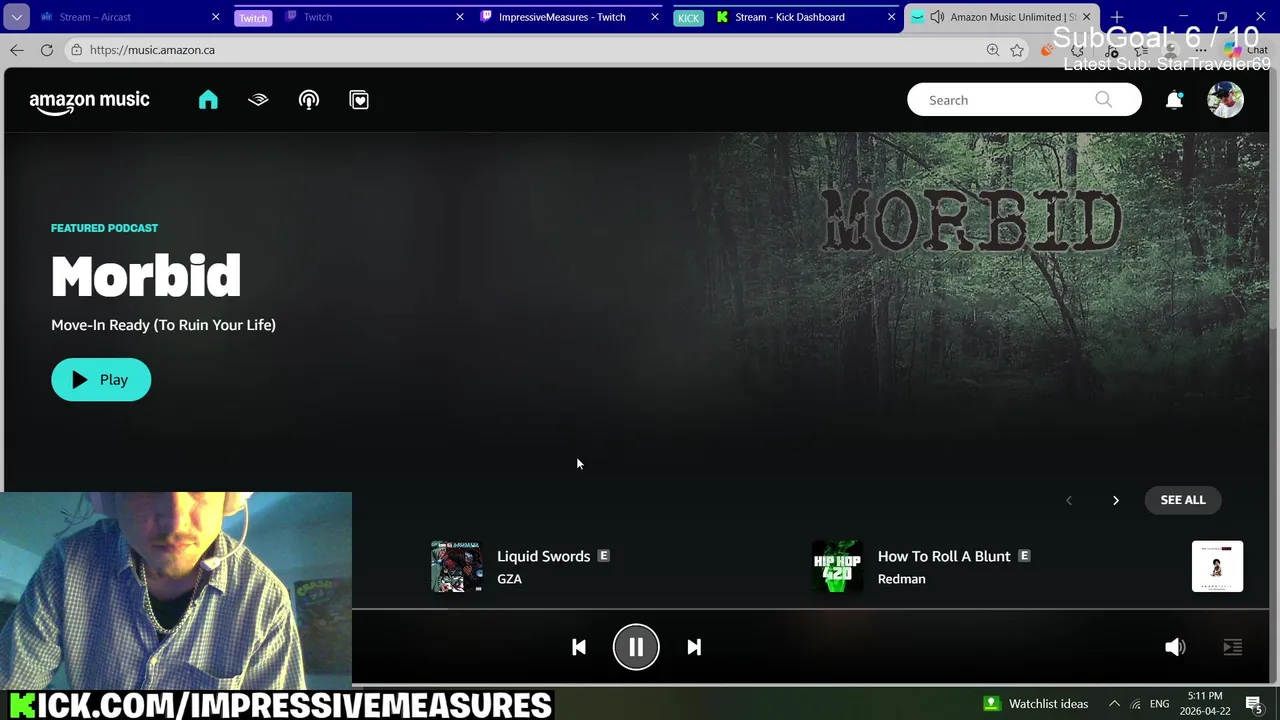
Task: Open Copilot Chat in browser toolbar
Action: point(1245,50)
